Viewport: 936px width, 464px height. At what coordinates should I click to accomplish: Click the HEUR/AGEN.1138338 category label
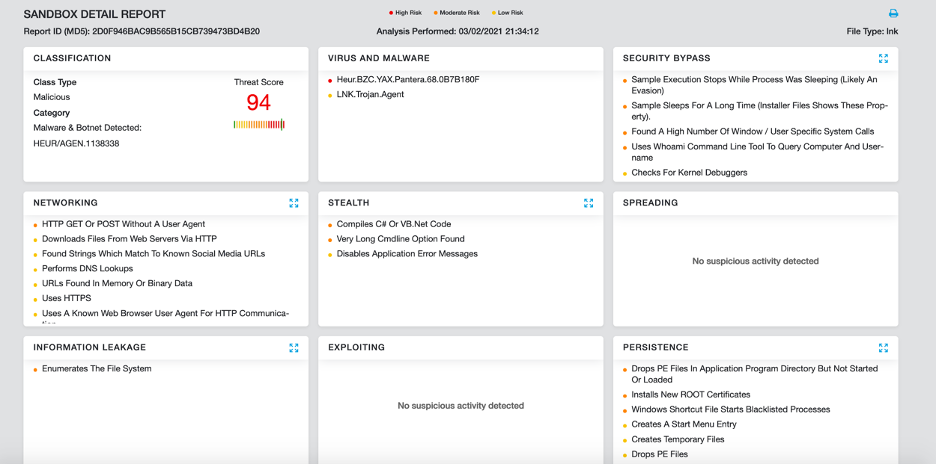[76, 143]
